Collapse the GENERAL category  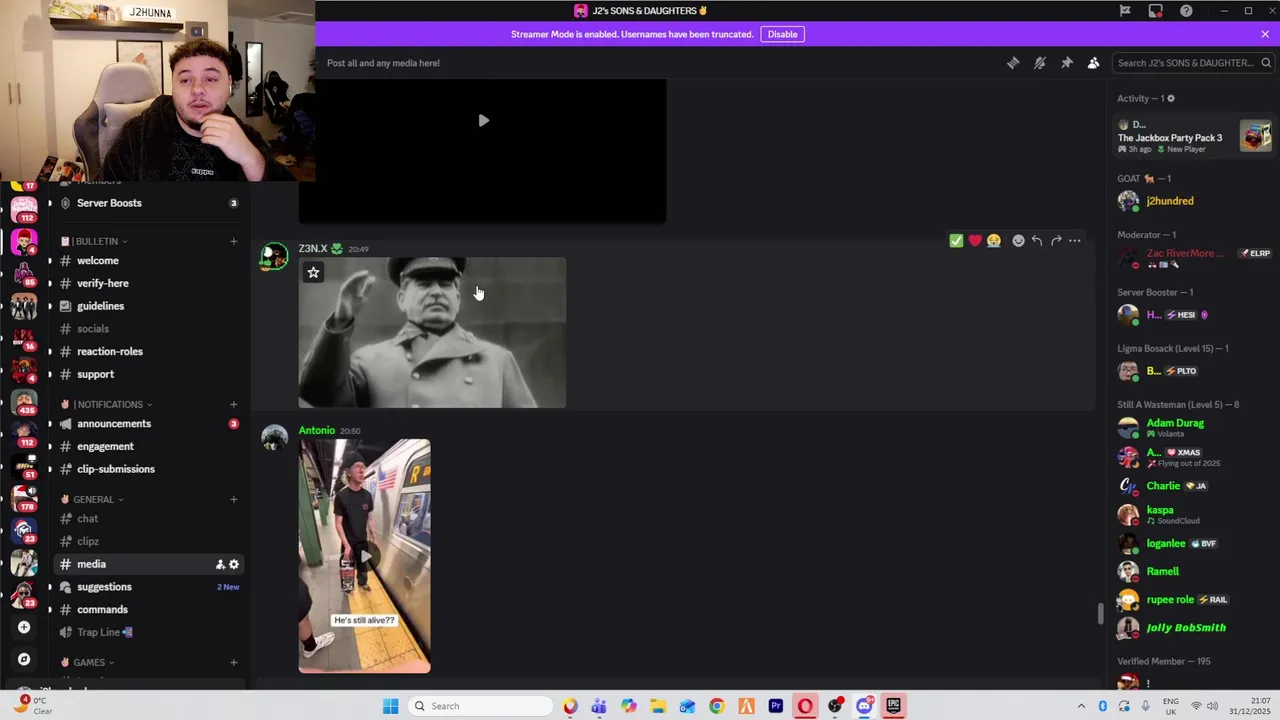[x=92, y=499]
